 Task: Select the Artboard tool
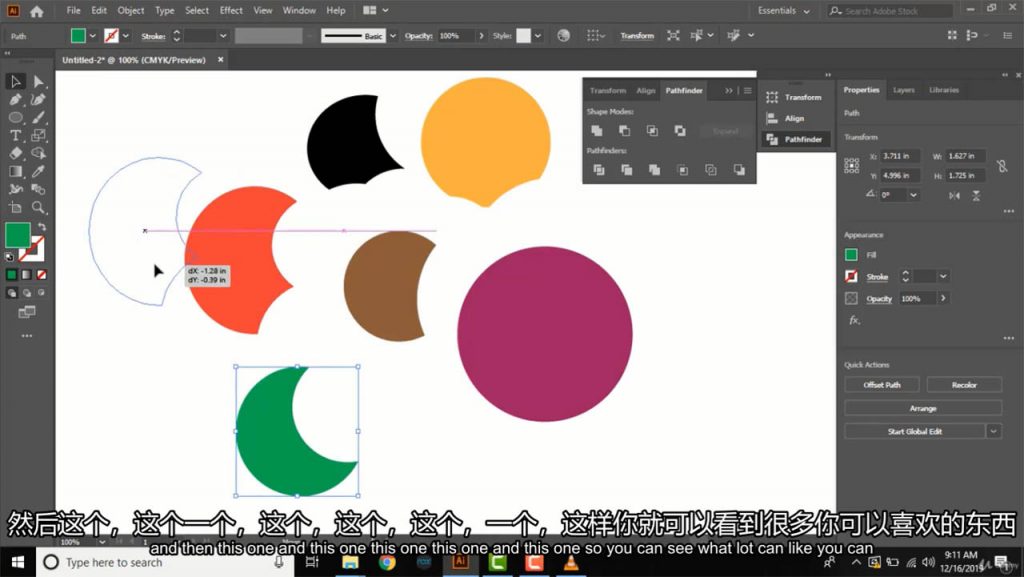tap(16, 208)
